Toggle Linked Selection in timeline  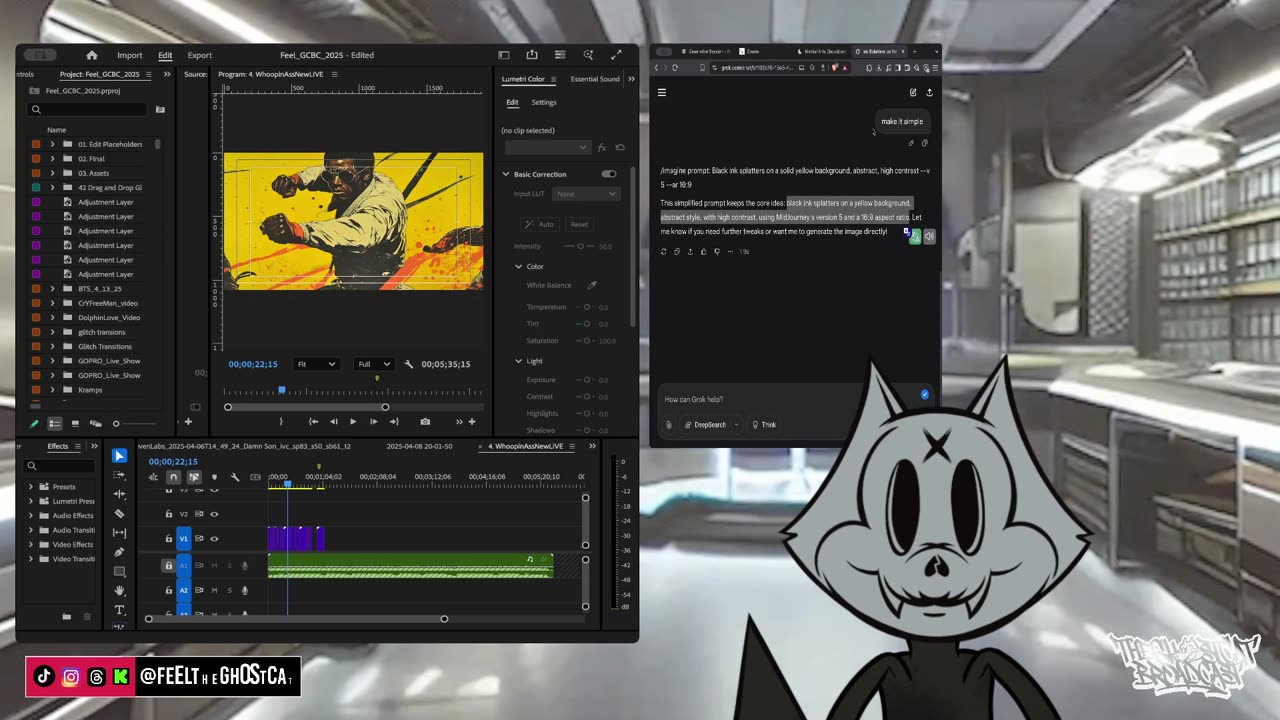point(194,477)
